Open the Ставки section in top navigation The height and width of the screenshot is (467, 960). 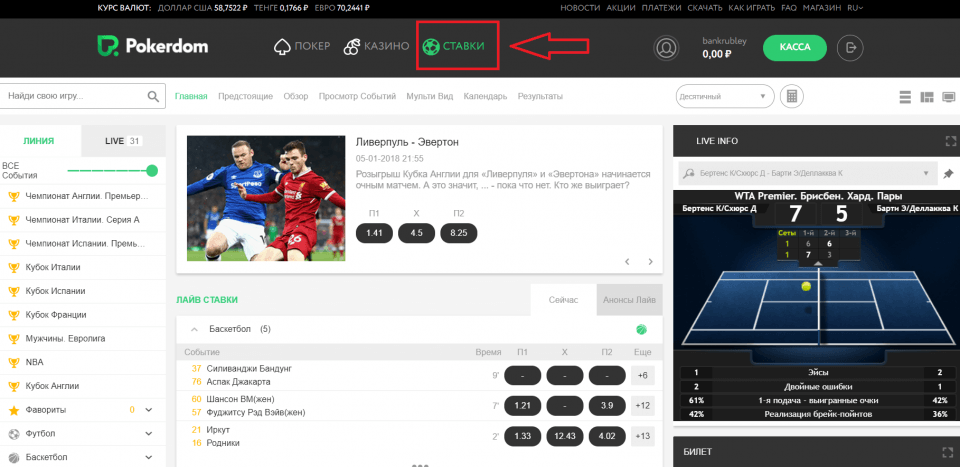pyautogui.click(x=453, y=47)
